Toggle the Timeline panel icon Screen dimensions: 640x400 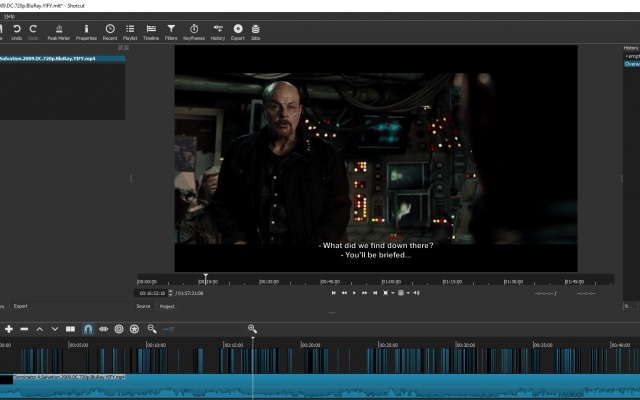(x=151, y=32)
